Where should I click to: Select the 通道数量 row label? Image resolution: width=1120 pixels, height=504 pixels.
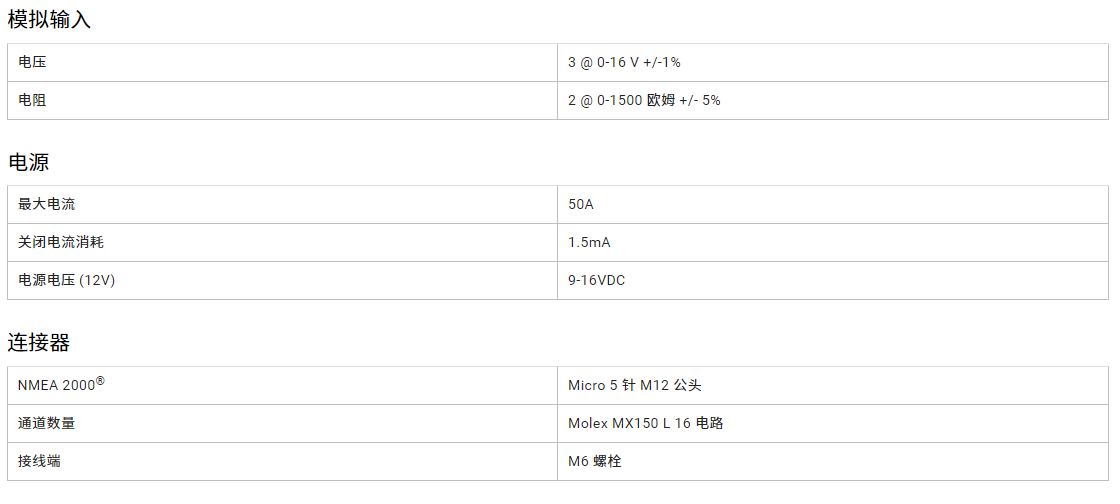(x=46, y=424)
